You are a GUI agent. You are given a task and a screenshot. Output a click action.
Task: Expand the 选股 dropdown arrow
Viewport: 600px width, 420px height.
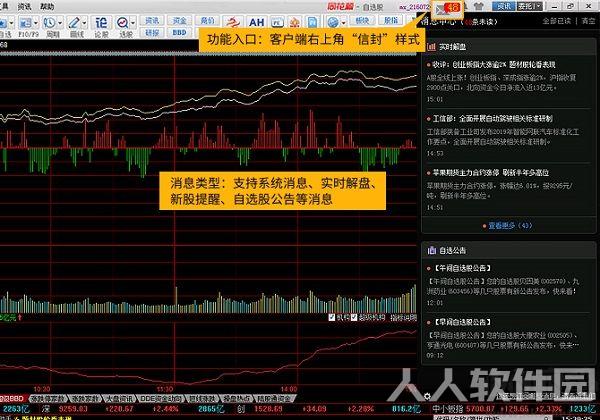[133, 23]
